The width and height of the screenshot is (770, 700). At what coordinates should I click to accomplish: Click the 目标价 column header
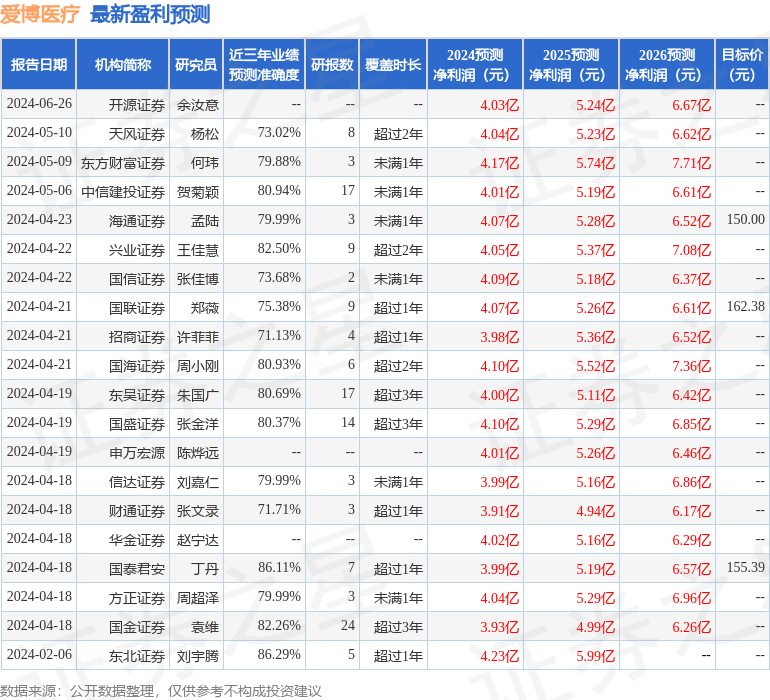[742, 64]
